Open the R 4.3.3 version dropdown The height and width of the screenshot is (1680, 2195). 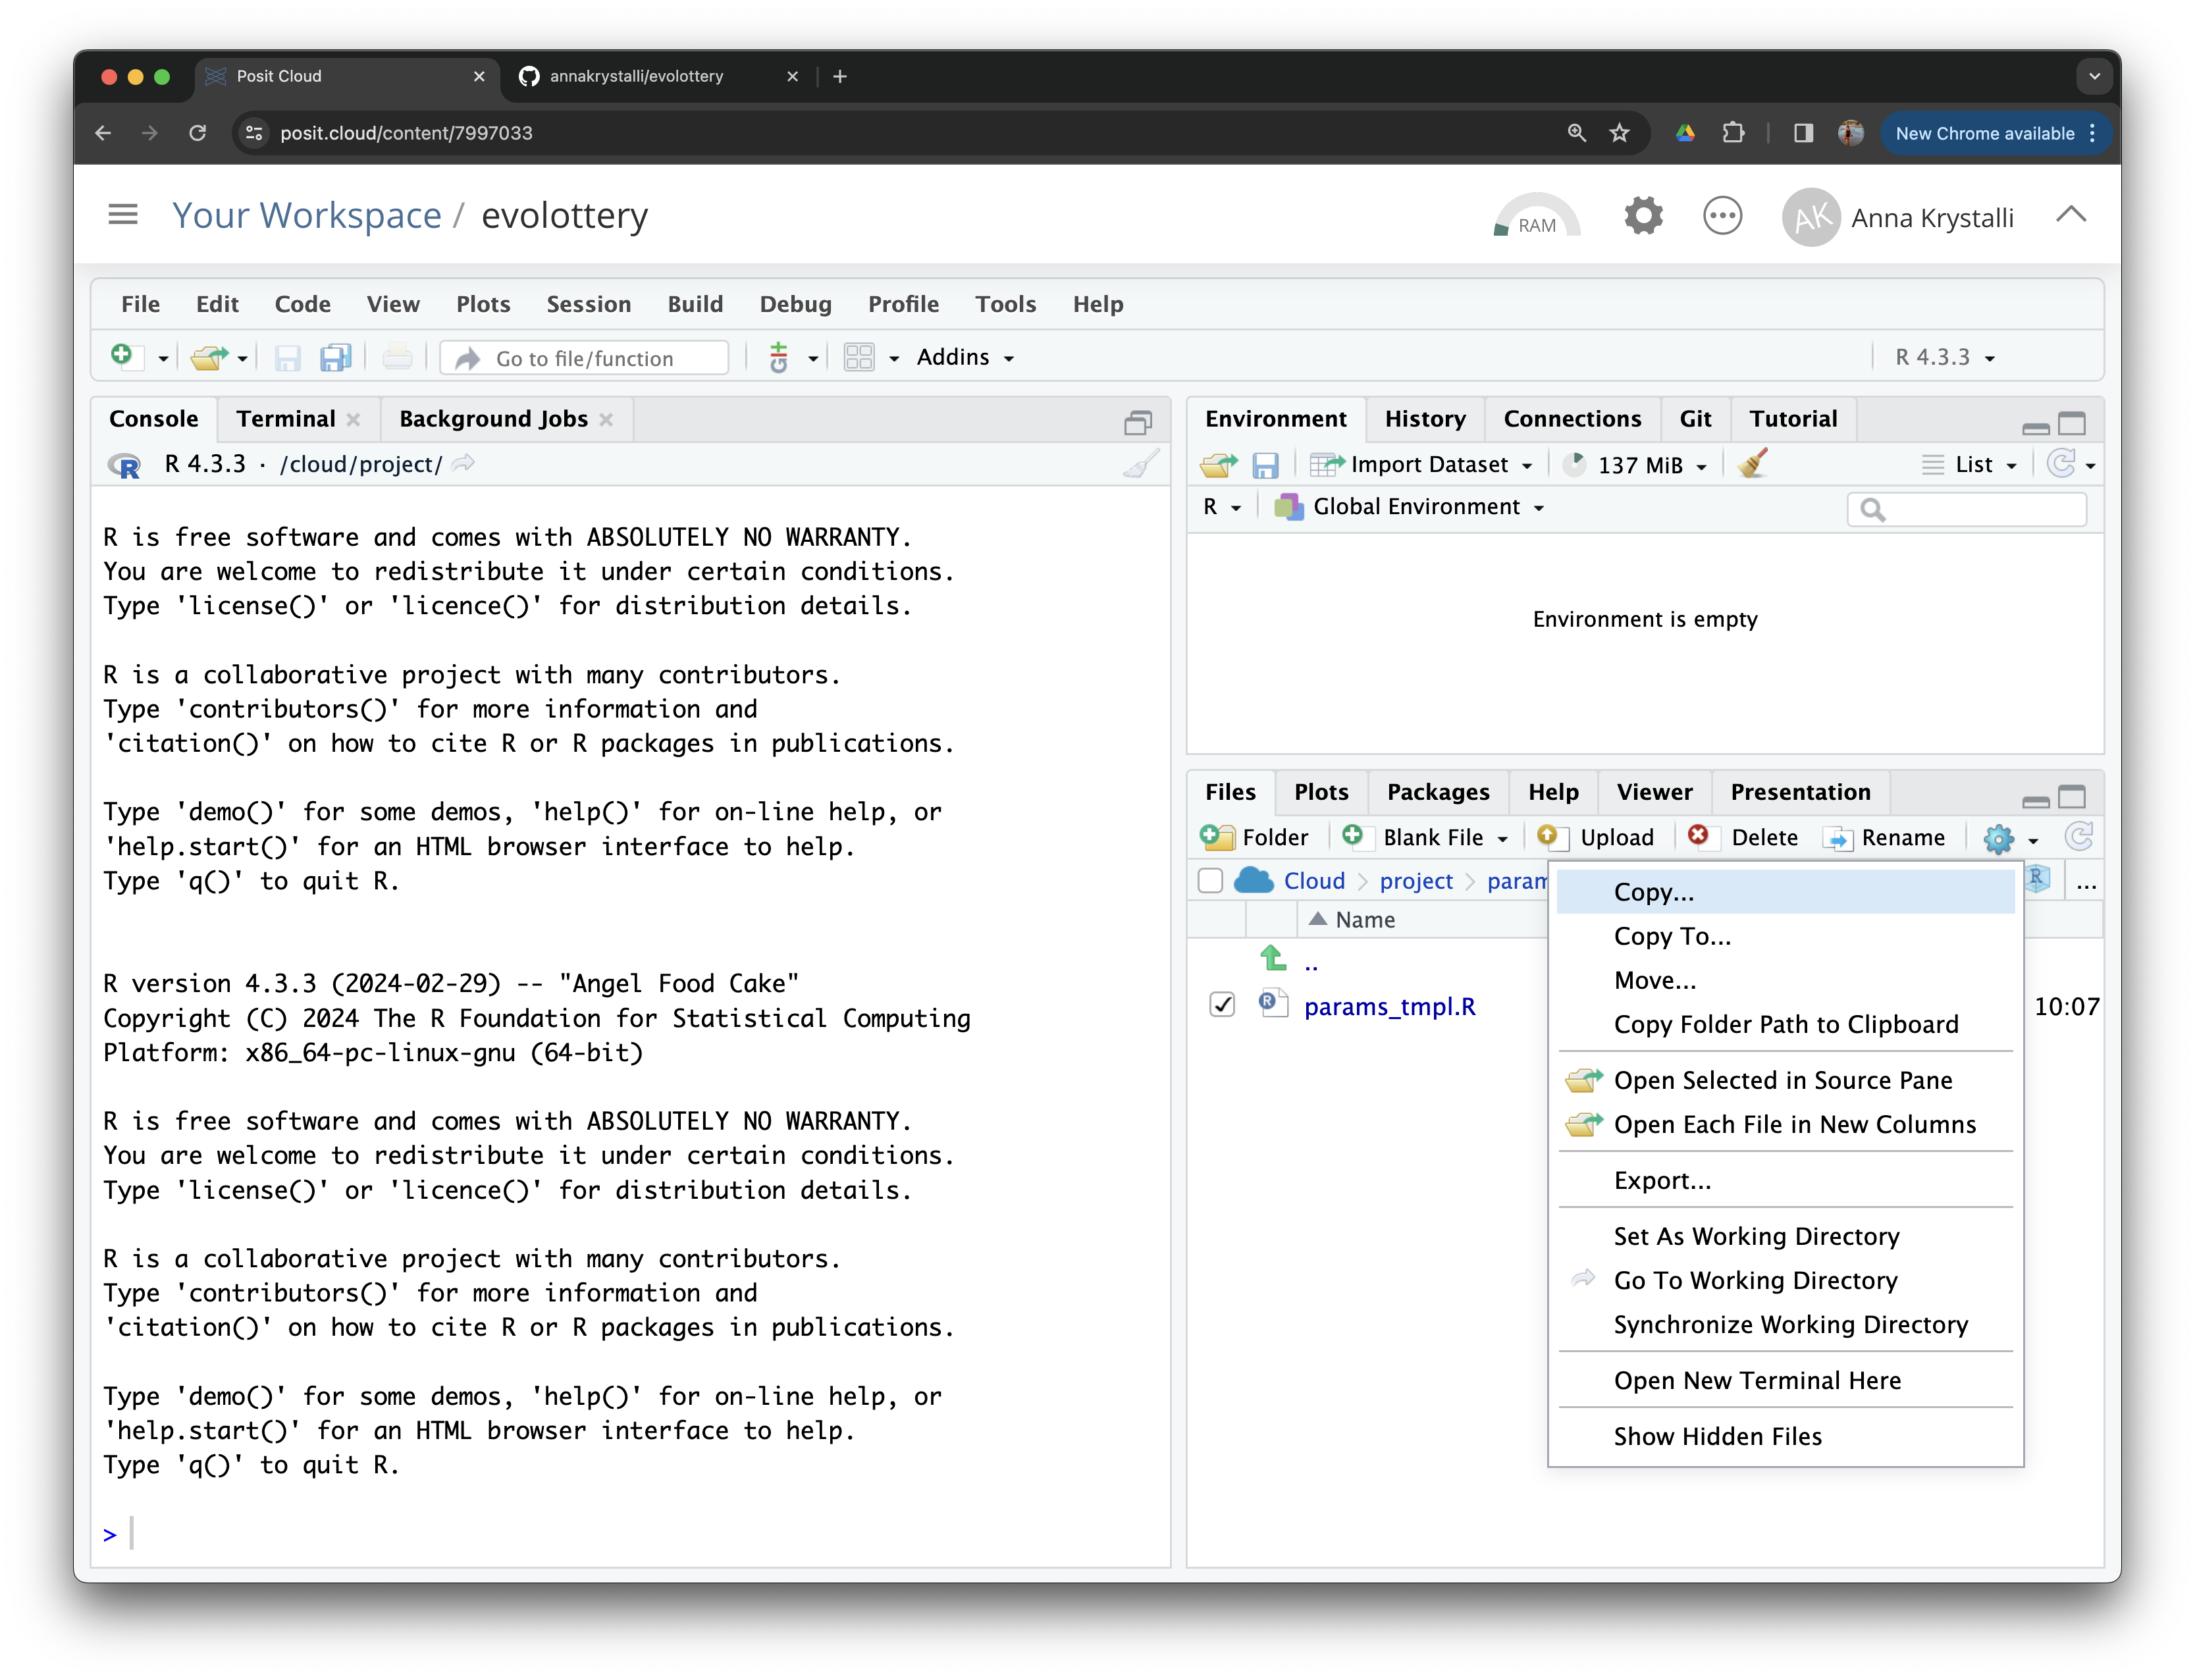coord(1944,357)
